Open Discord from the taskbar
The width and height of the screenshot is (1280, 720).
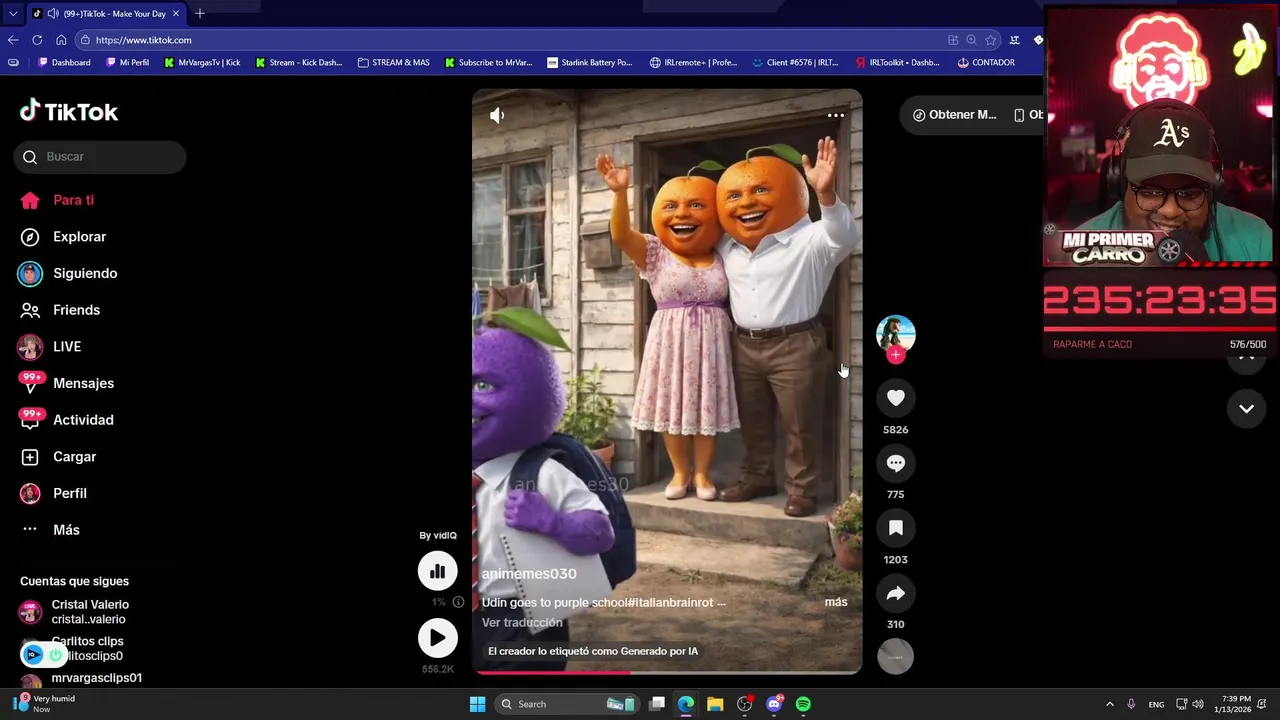tap(774, 704)
